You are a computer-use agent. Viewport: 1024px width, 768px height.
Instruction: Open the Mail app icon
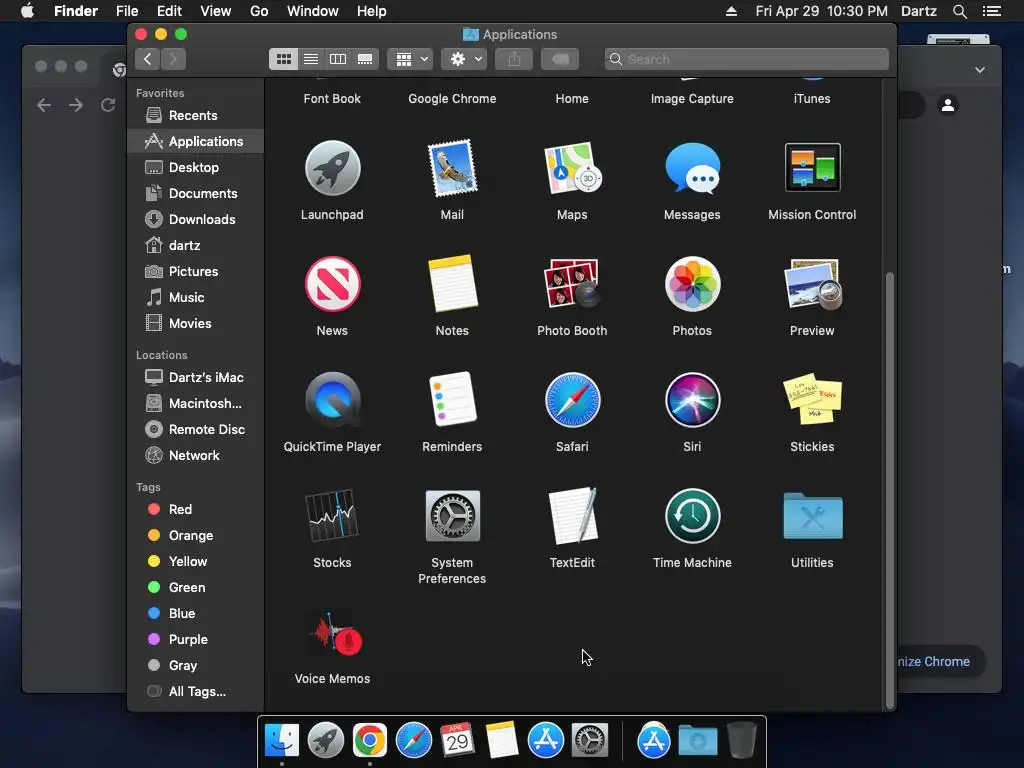point(452,168)
